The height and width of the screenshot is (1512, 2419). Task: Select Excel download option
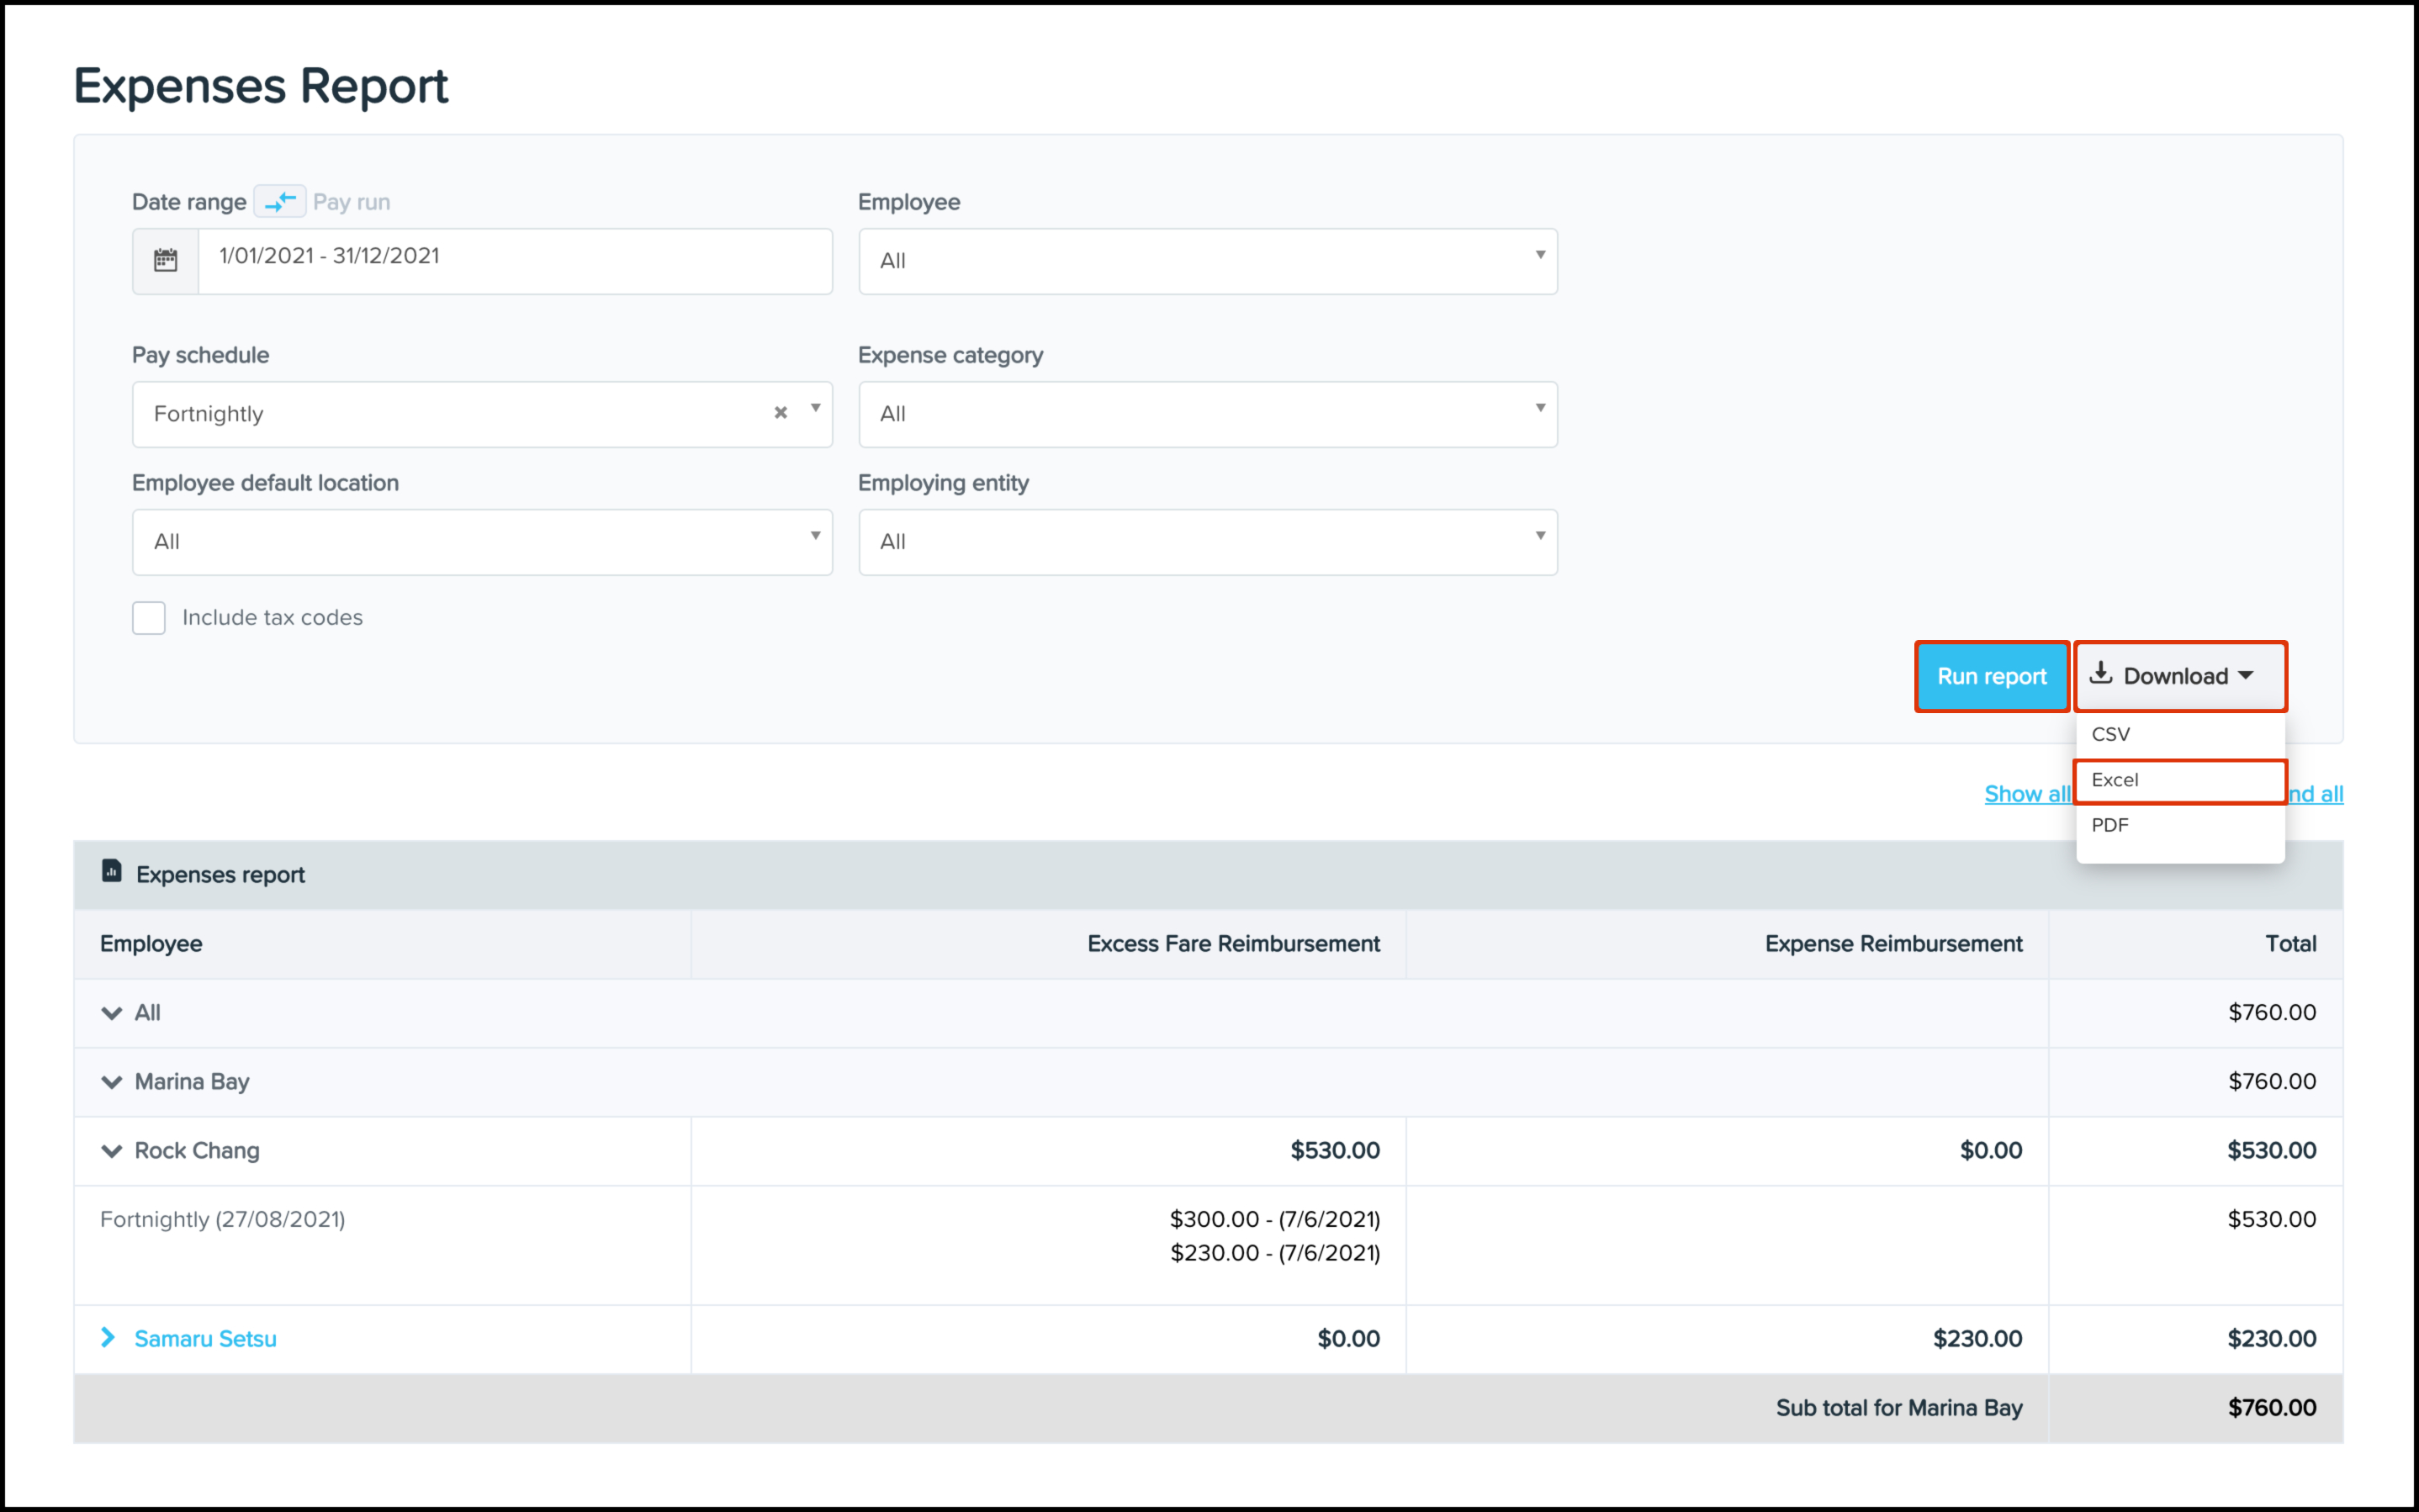[2115, 780]
